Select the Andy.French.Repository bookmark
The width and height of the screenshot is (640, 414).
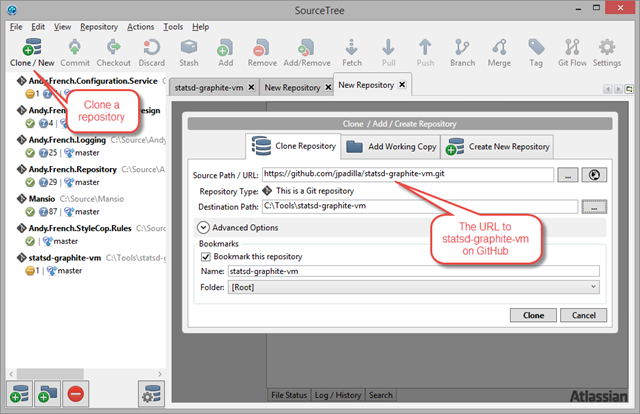(72, 169)
